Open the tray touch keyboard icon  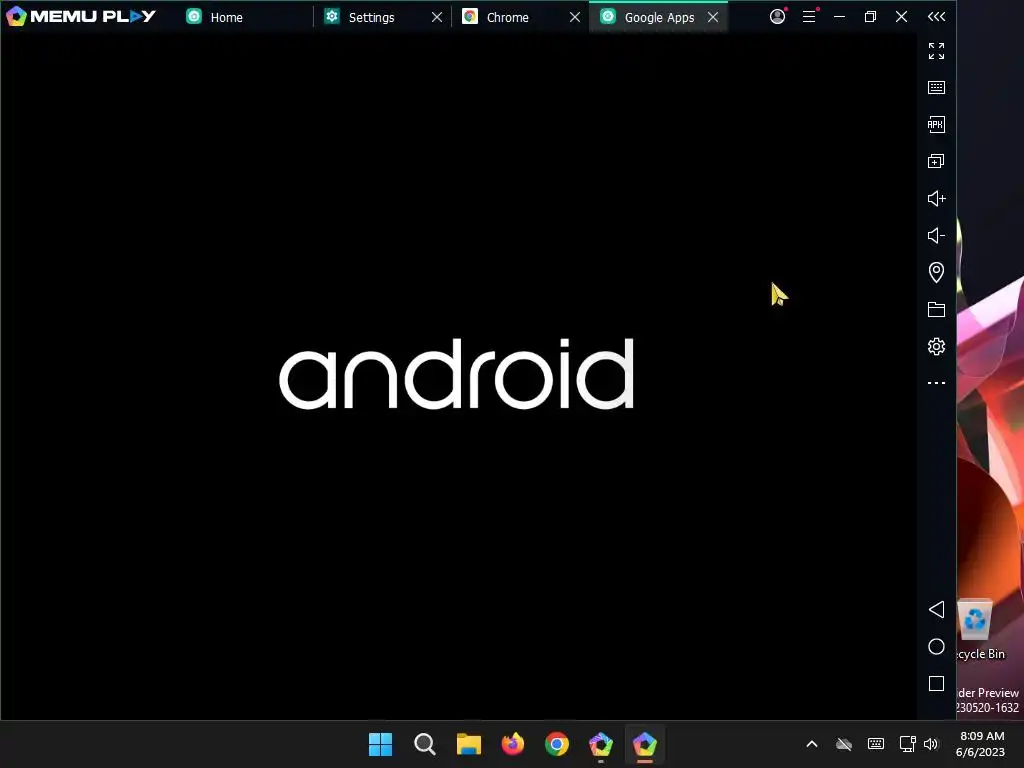tap(876, 744)
